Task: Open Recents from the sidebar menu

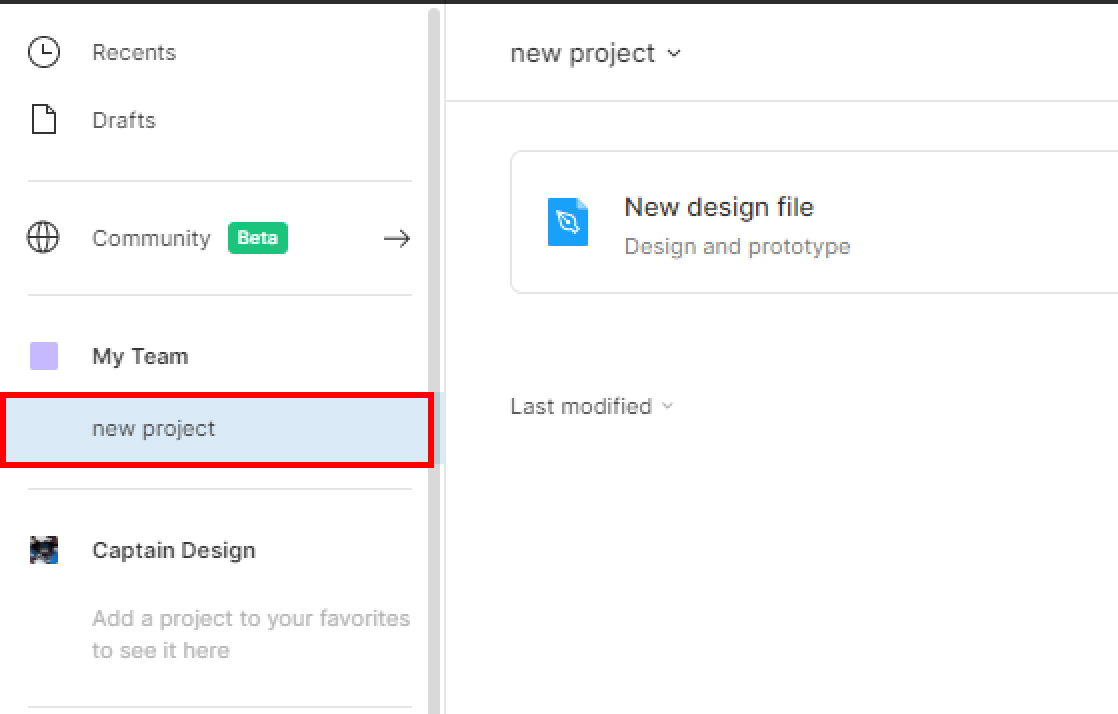Action: pos(133,52)
